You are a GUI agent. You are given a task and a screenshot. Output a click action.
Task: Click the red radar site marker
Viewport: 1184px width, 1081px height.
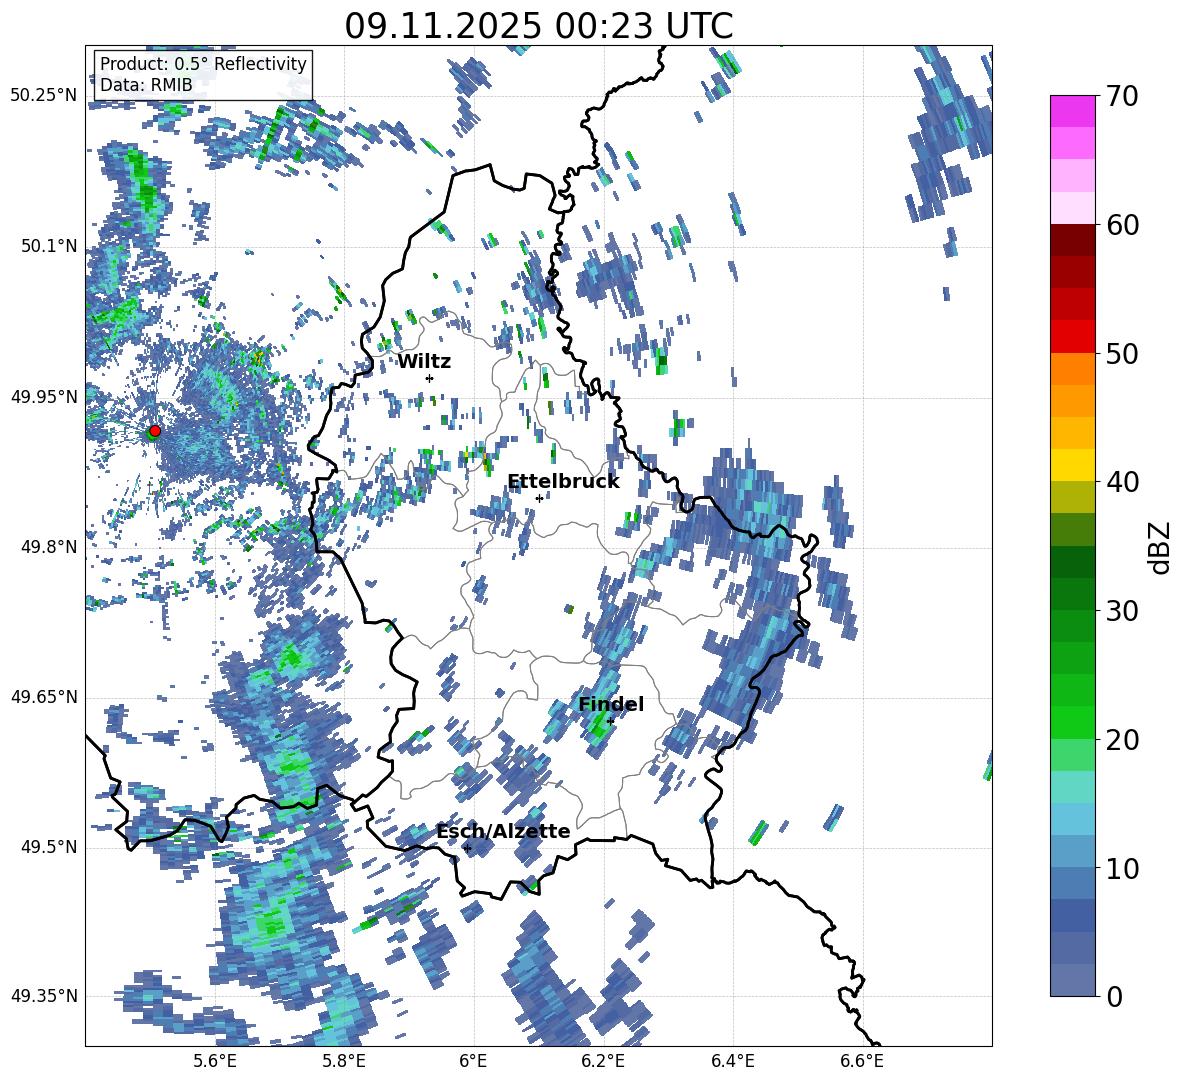[x=155, y=431]
